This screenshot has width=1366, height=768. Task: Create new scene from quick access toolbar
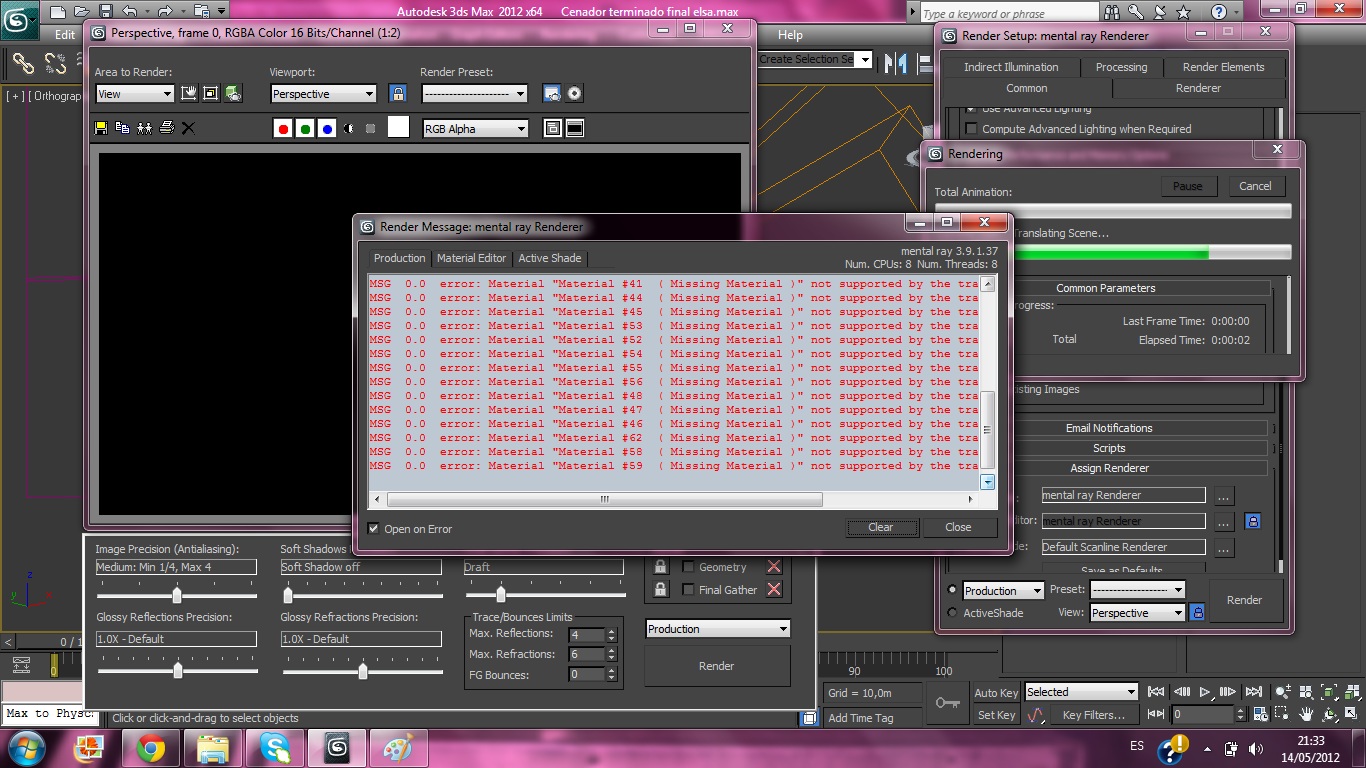(x=58, y=11)
